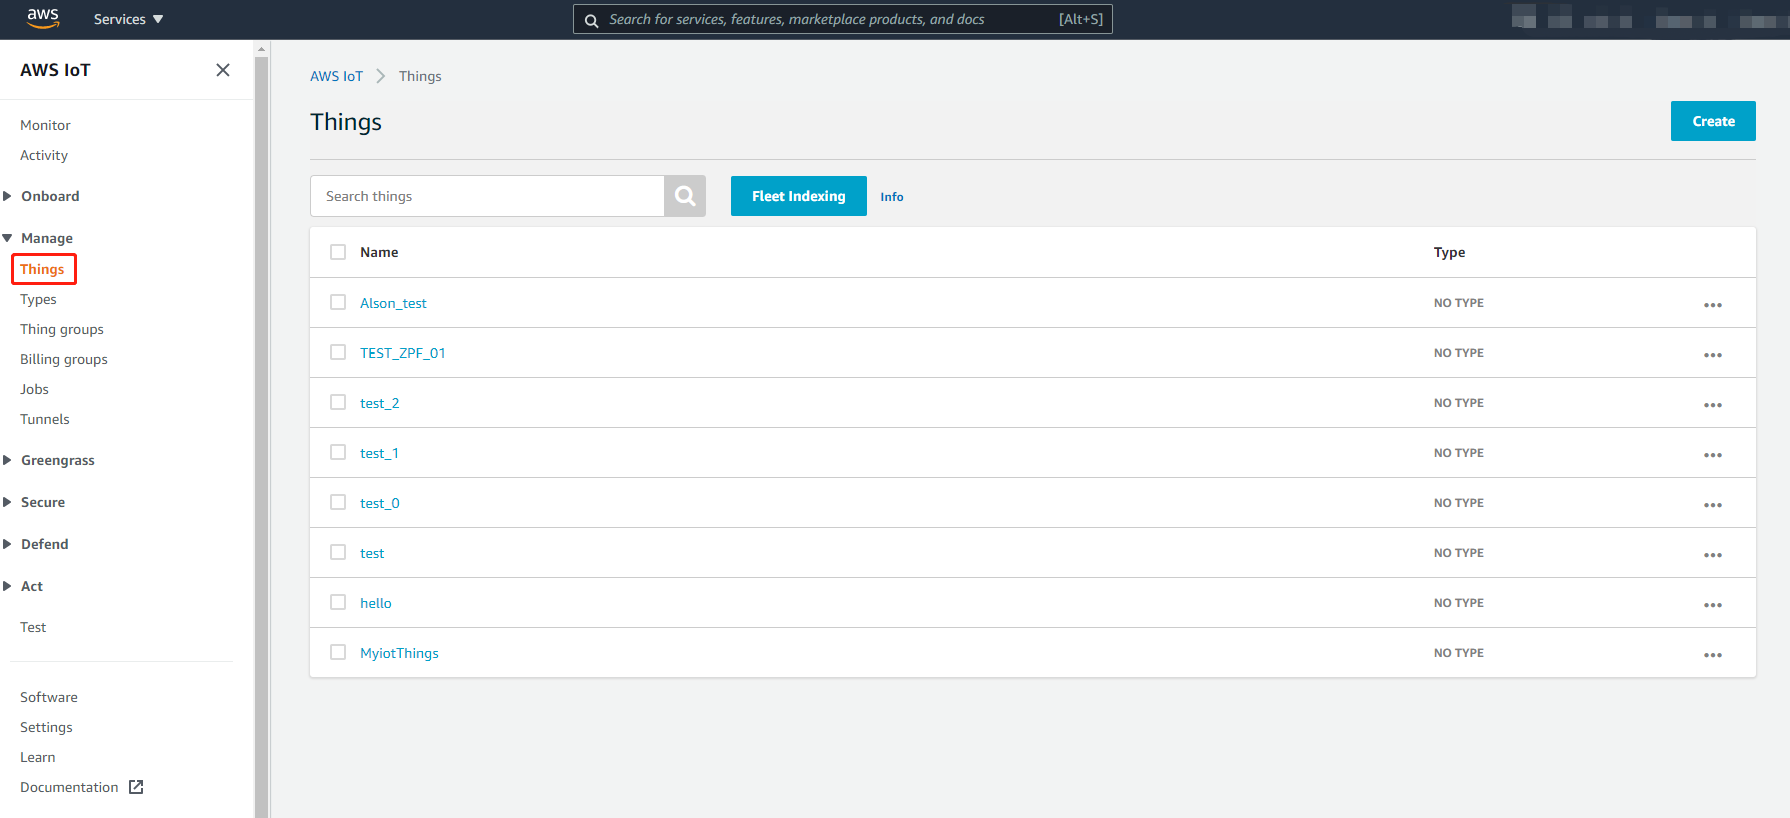Open the TEST_ZPF_01 thing
1790x818 pixels.
403,353
